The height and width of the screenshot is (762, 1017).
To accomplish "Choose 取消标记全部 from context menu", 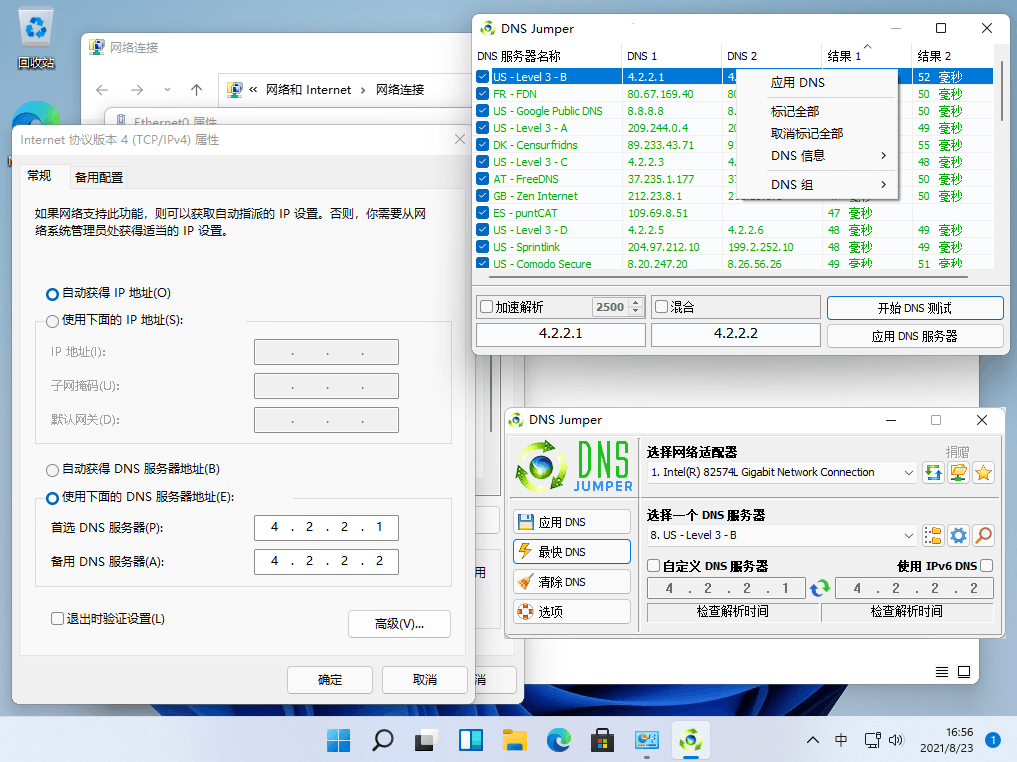I will (x=806, y=134).
